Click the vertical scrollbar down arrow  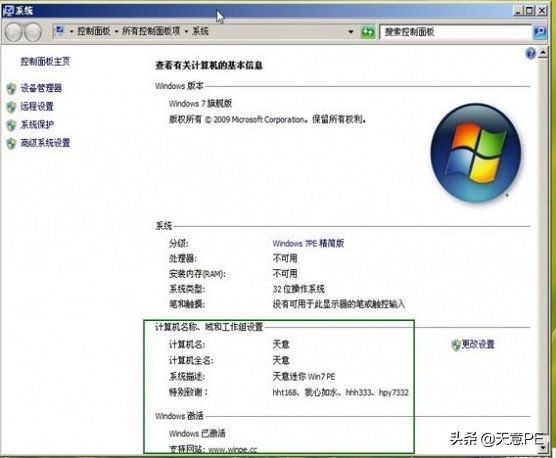tap(543, 448)
